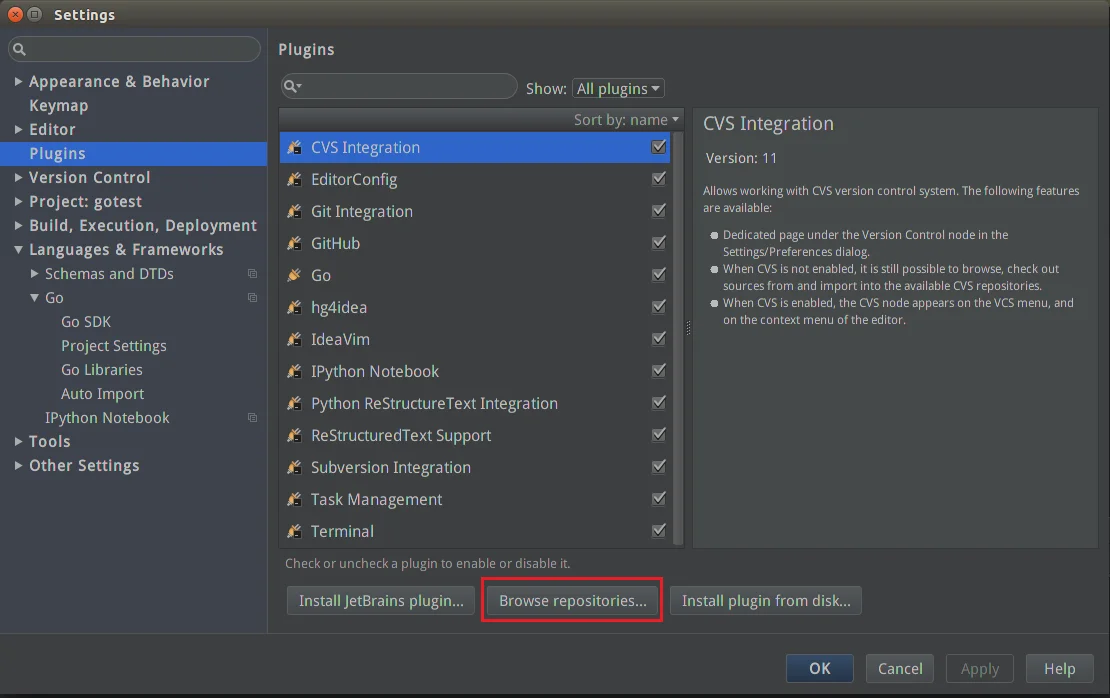Click the Browse repositories button
Image resolution: width=1110 pixels, height=698 pixels.
(x=573, y=600)
